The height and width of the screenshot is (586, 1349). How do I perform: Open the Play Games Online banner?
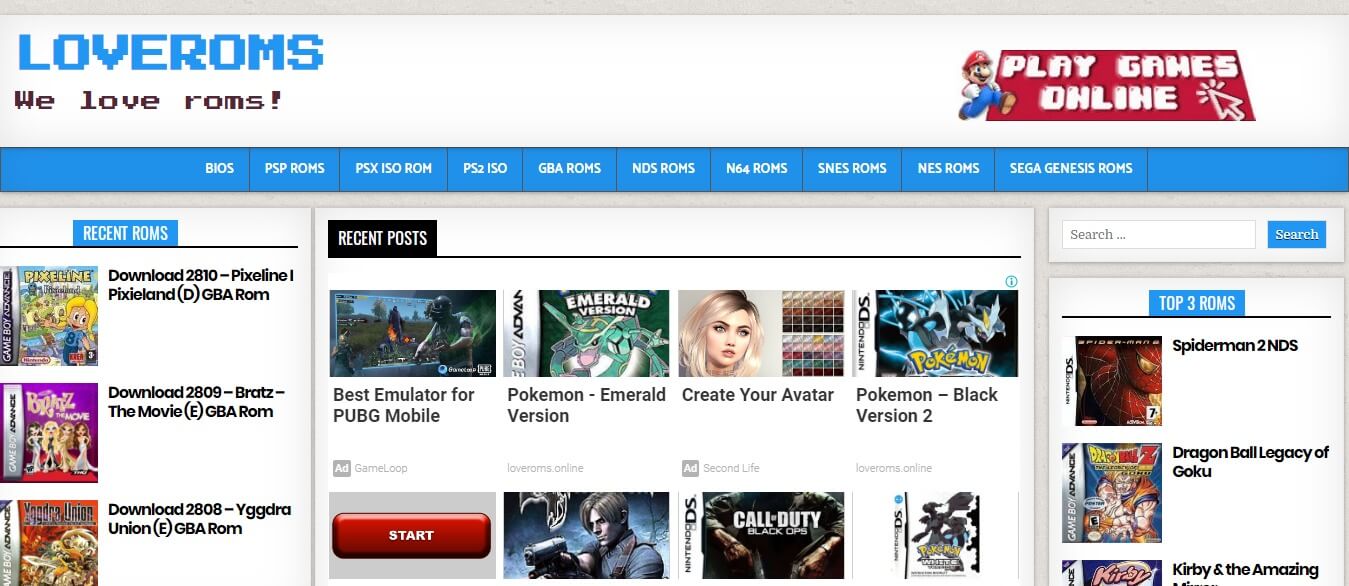1107,86
